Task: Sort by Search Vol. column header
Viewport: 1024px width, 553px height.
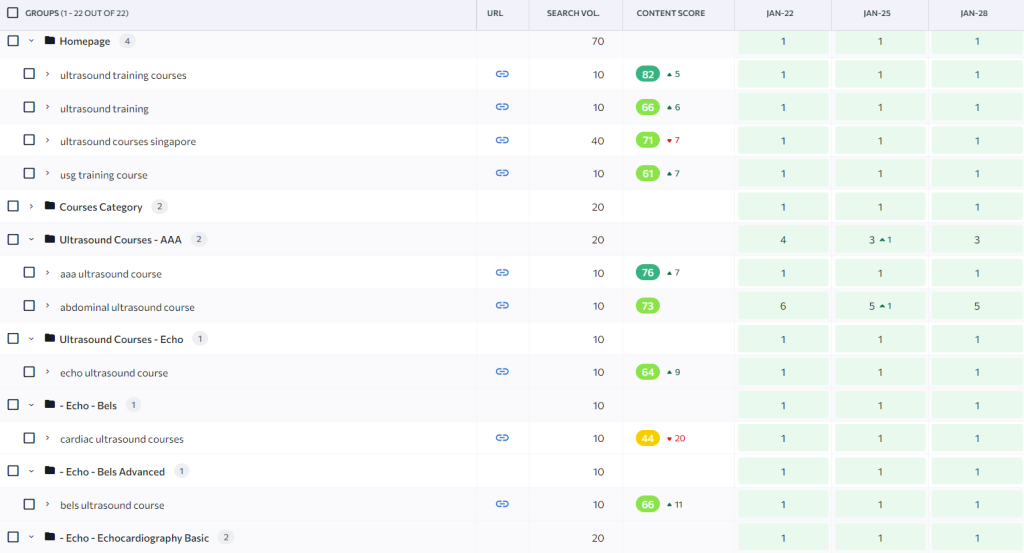Action: pyautogui.click(x=575, y=13)
